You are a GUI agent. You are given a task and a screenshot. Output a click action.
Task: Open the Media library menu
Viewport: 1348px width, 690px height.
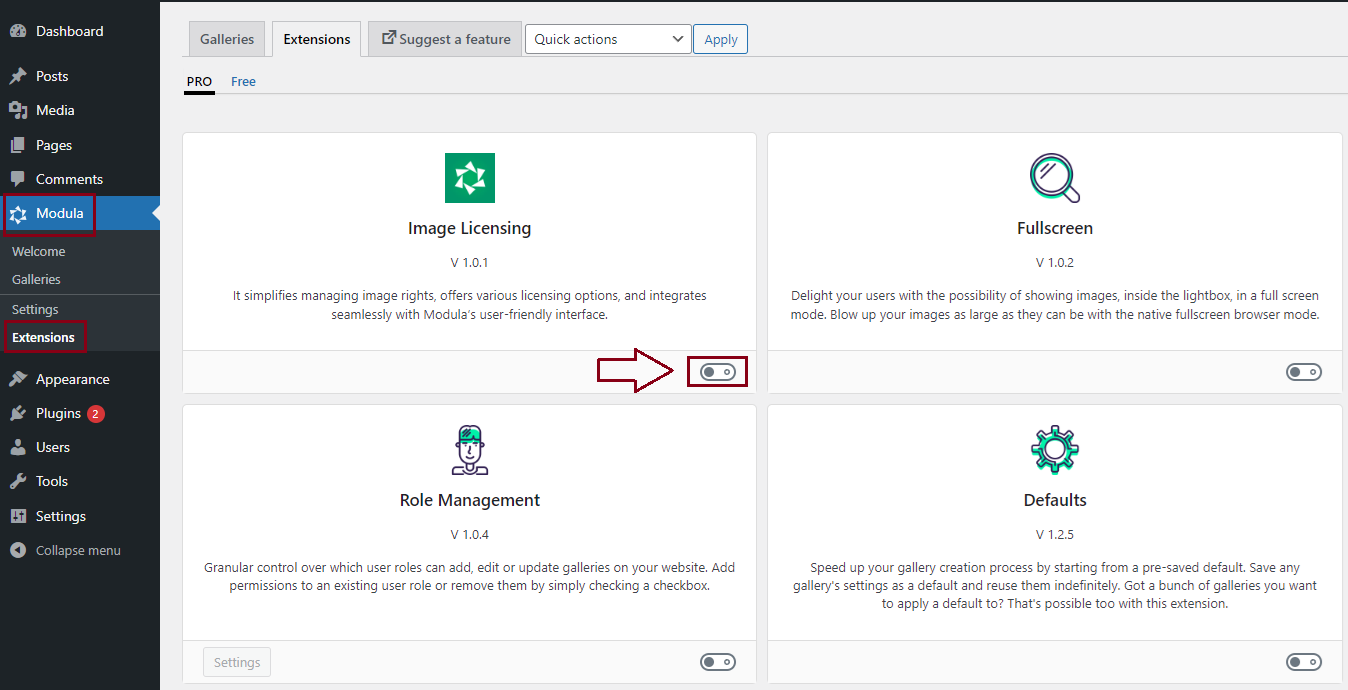click(x=55, y=110)
